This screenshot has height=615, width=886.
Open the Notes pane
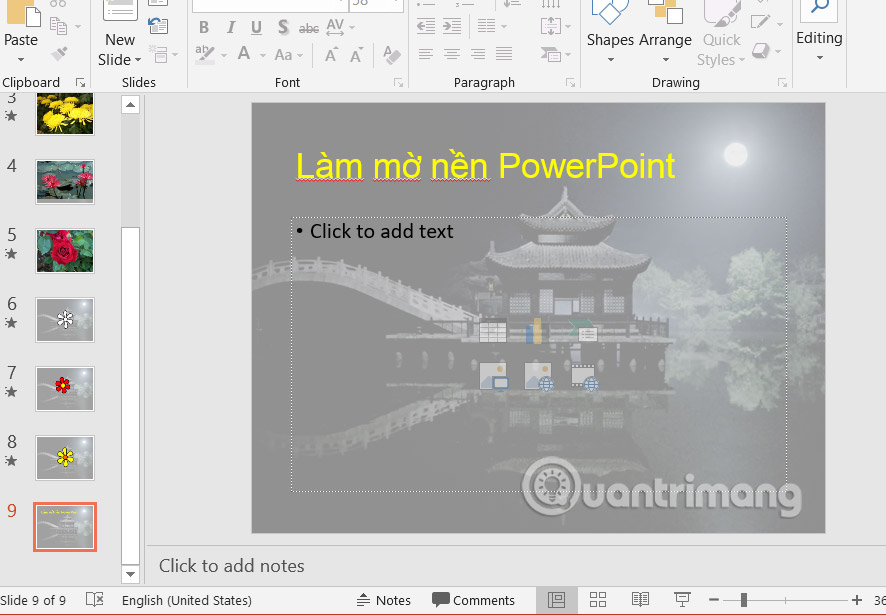384,599
